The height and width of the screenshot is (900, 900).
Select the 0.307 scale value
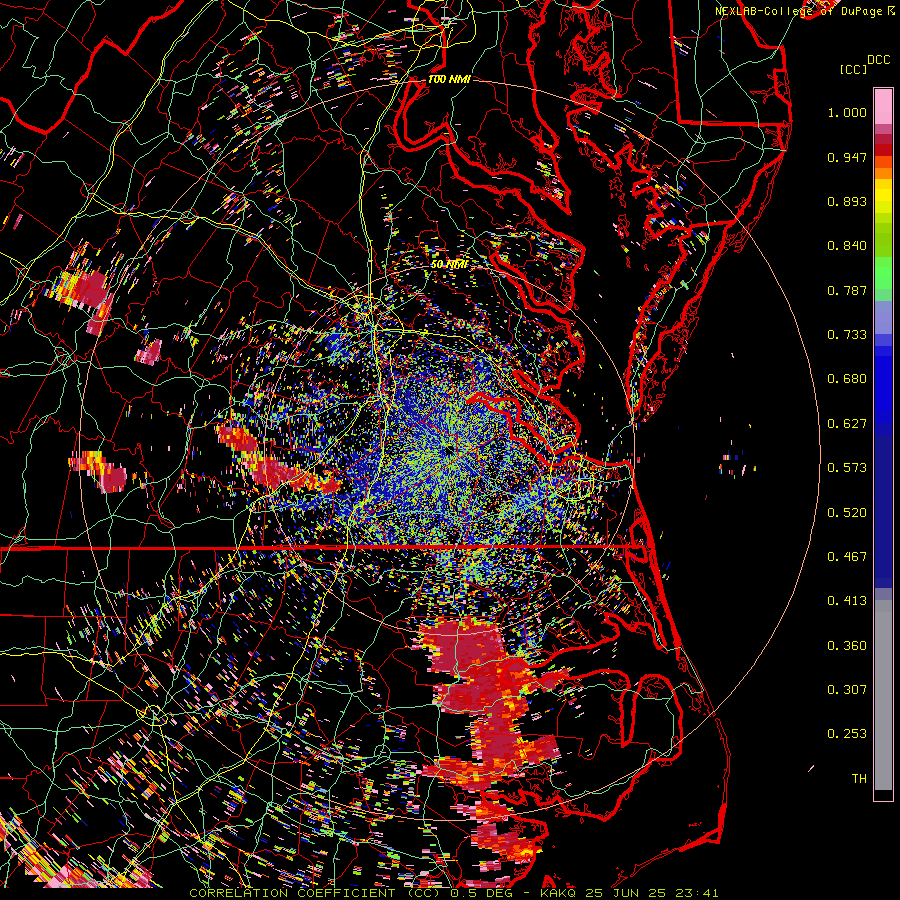(x=847, y=690)
